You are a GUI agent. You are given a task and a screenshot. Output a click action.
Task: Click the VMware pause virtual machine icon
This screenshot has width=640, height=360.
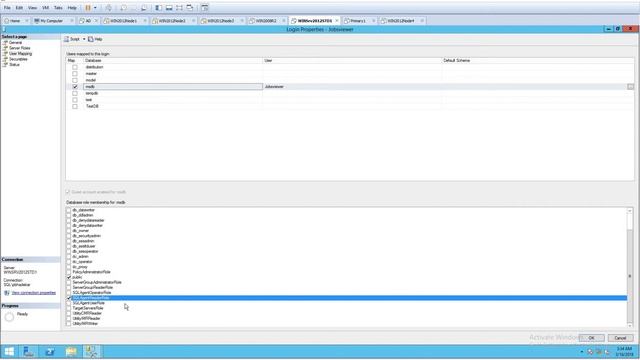click(x=88, y=8)
